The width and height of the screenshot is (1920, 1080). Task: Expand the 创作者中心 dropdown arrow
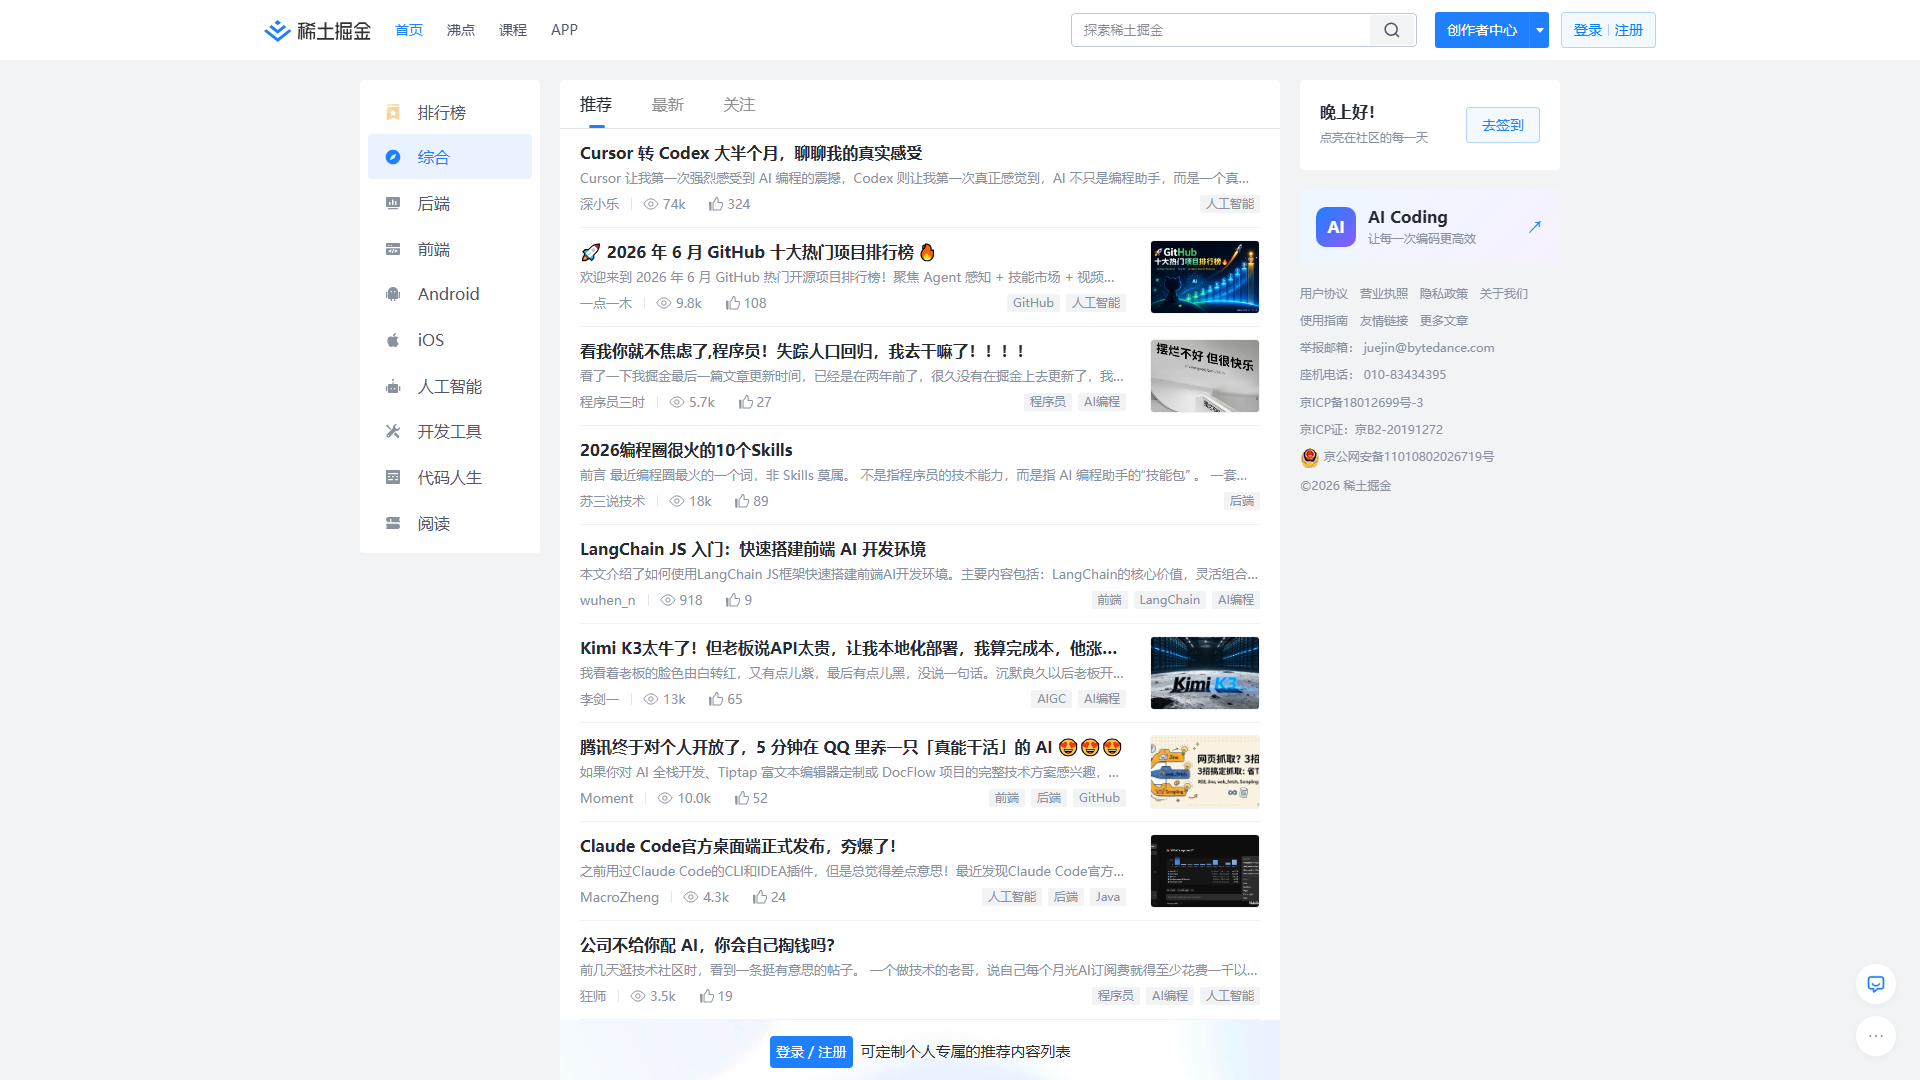point(1540,30)
